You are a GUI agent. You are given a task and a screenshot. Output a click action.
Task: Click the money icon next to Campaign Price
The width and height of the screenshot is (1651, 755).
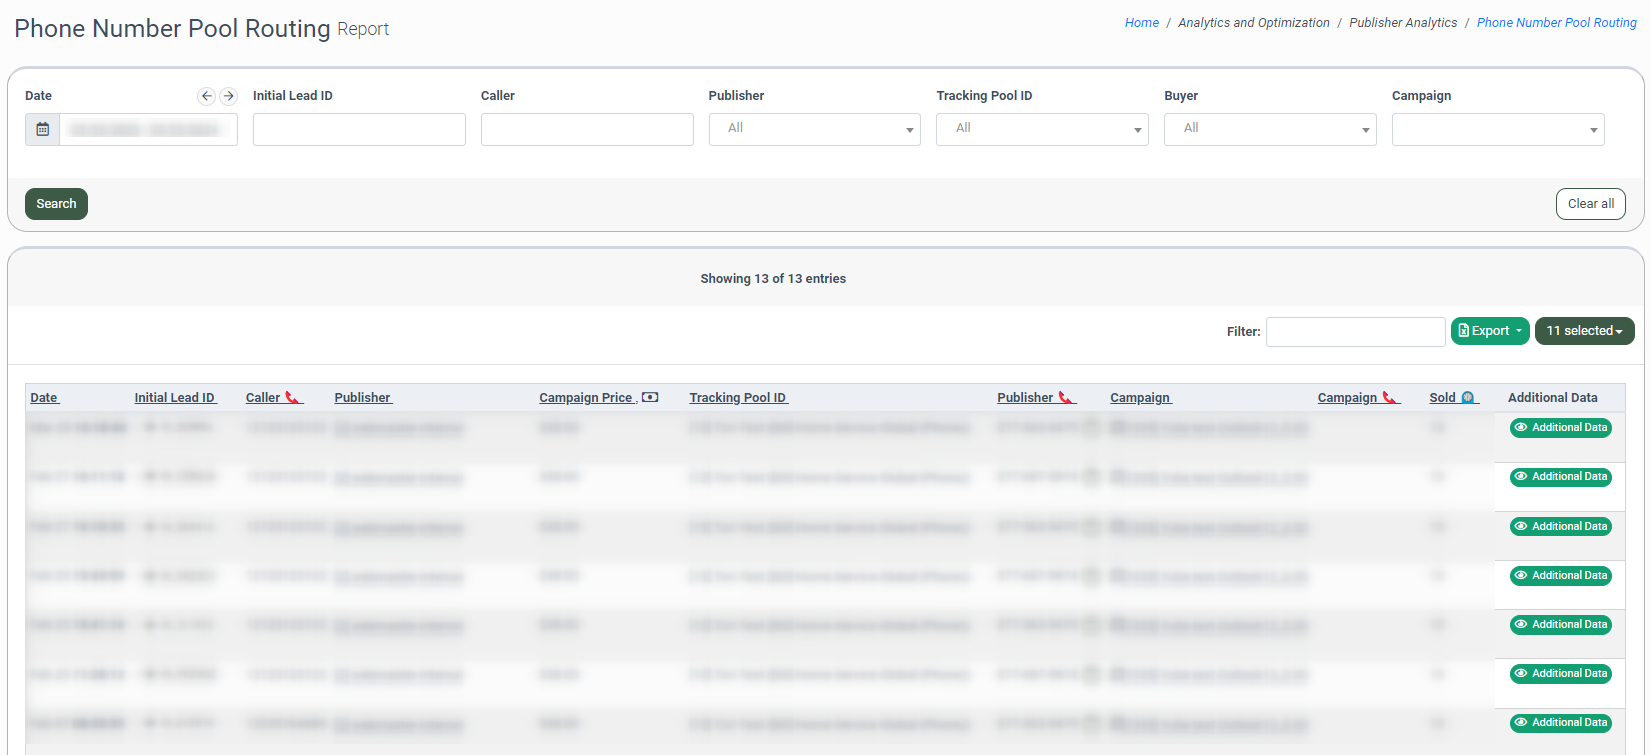click(650, 398)
